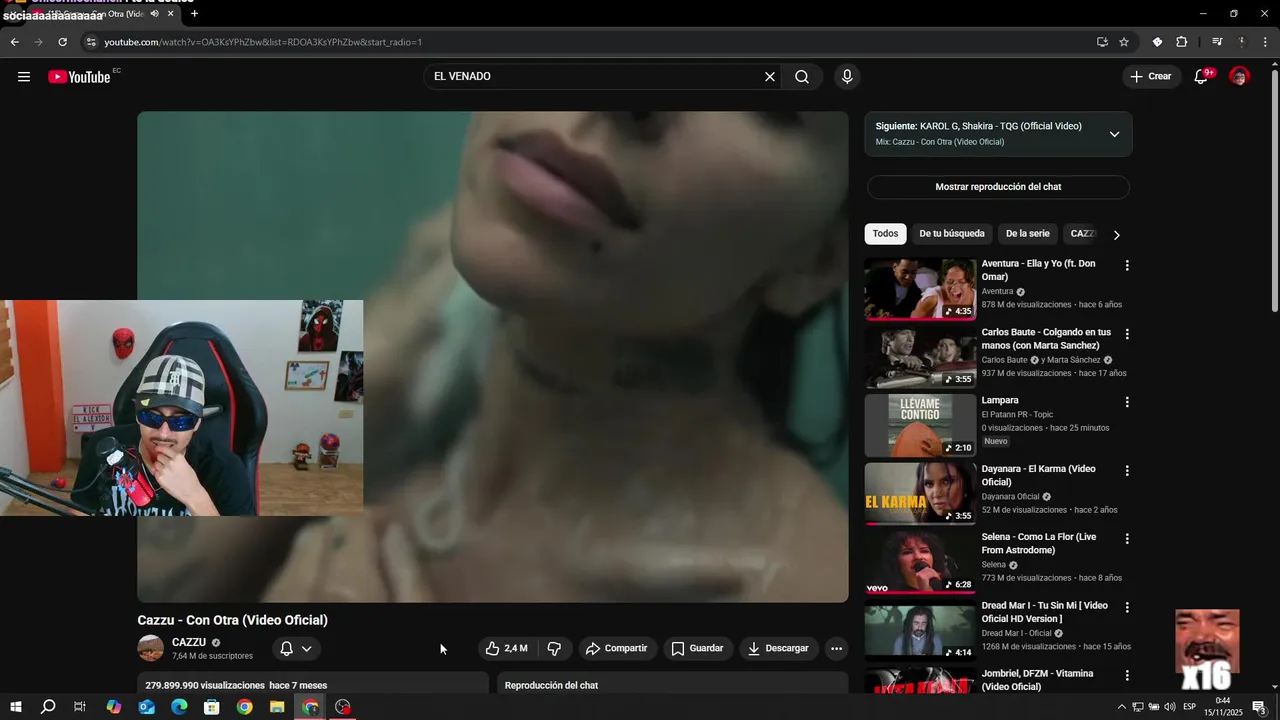Play Selena Como La Flor thumbnail

click(x=920, y=561)
